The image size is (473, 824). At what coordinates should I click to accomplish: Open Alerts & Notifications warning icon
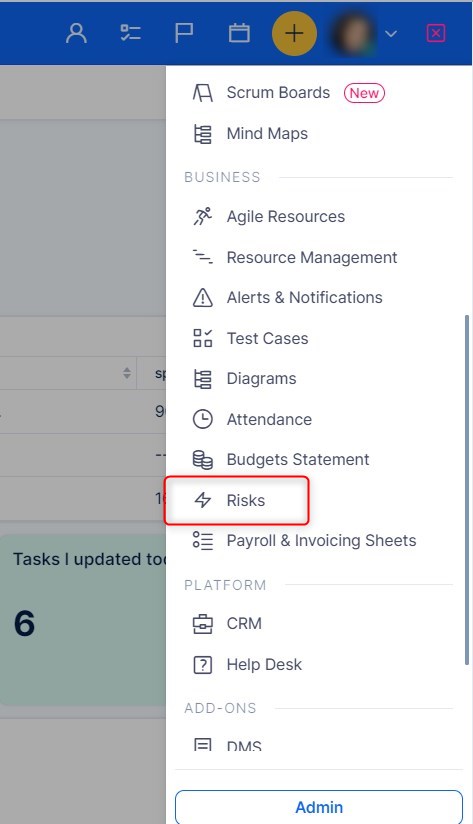202,298
